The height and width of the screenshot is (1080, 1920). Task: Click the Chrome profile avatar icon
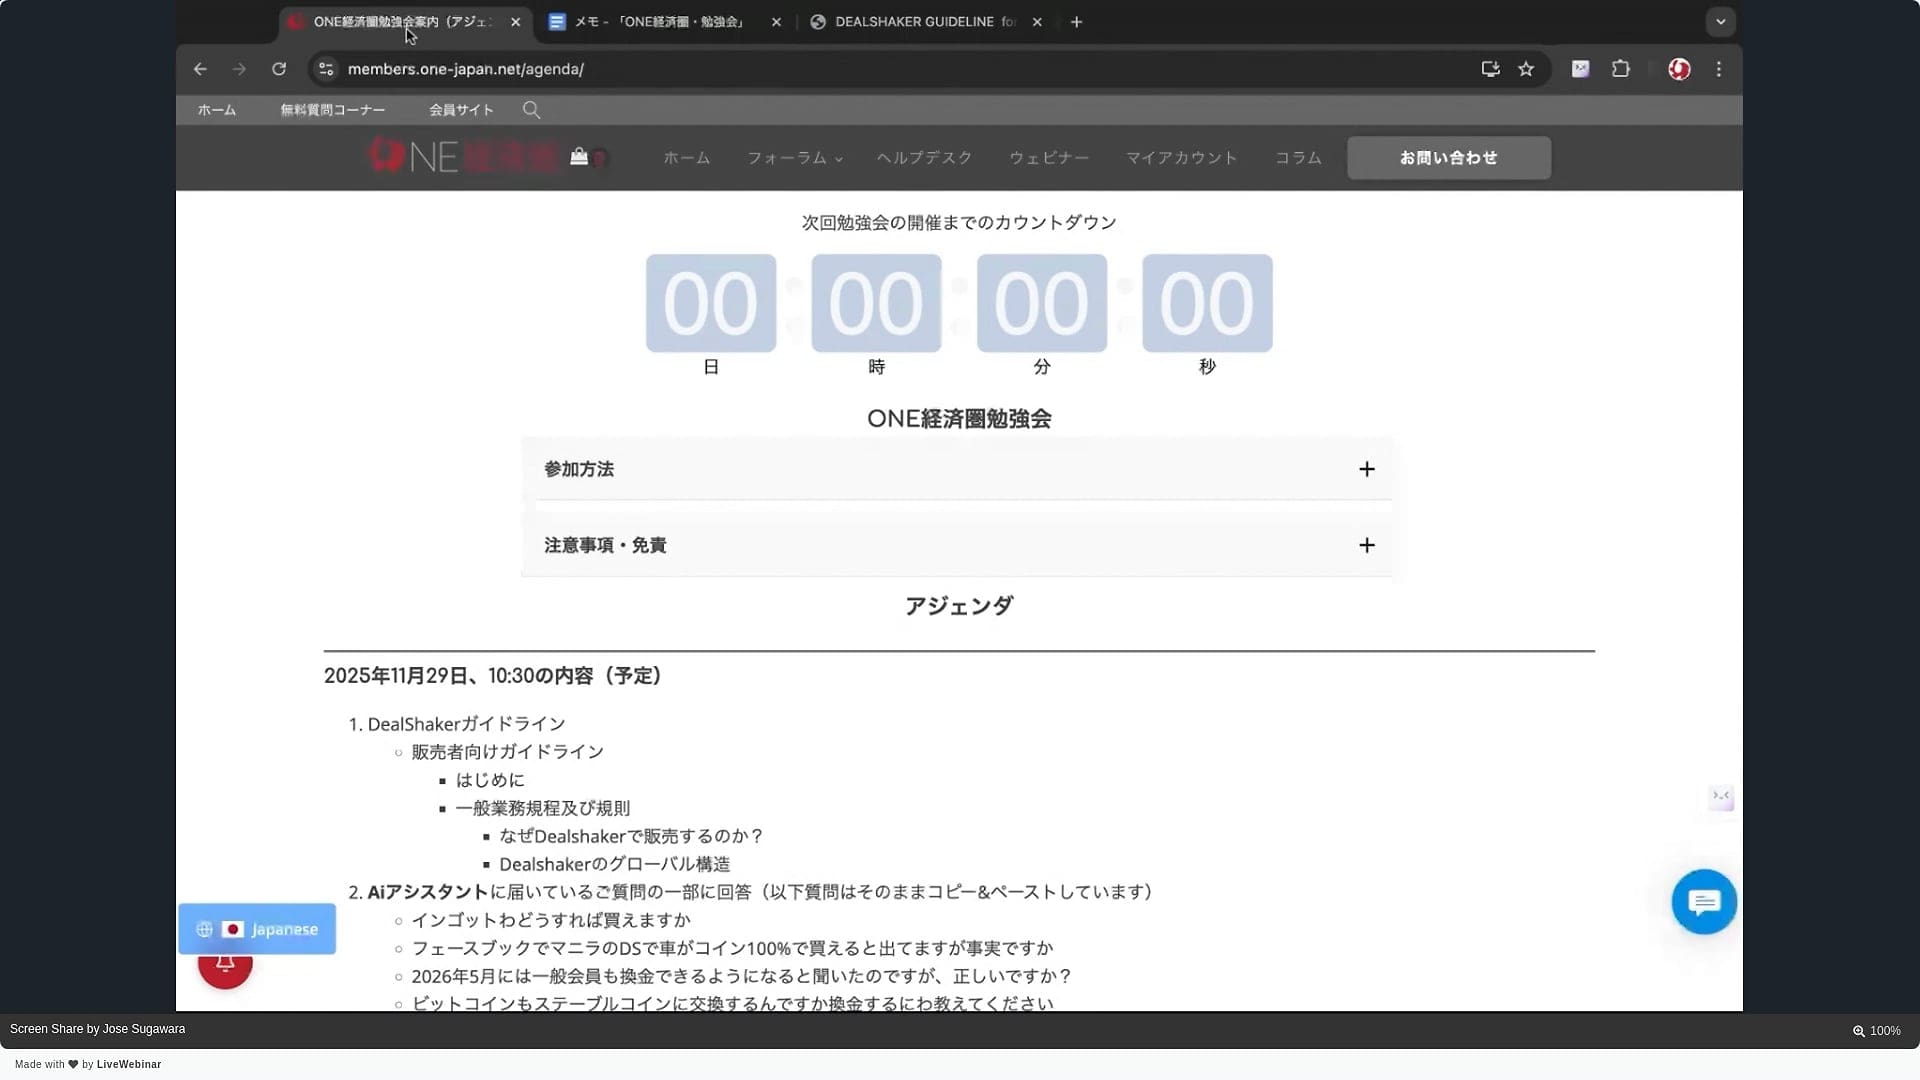(1679, 69)
